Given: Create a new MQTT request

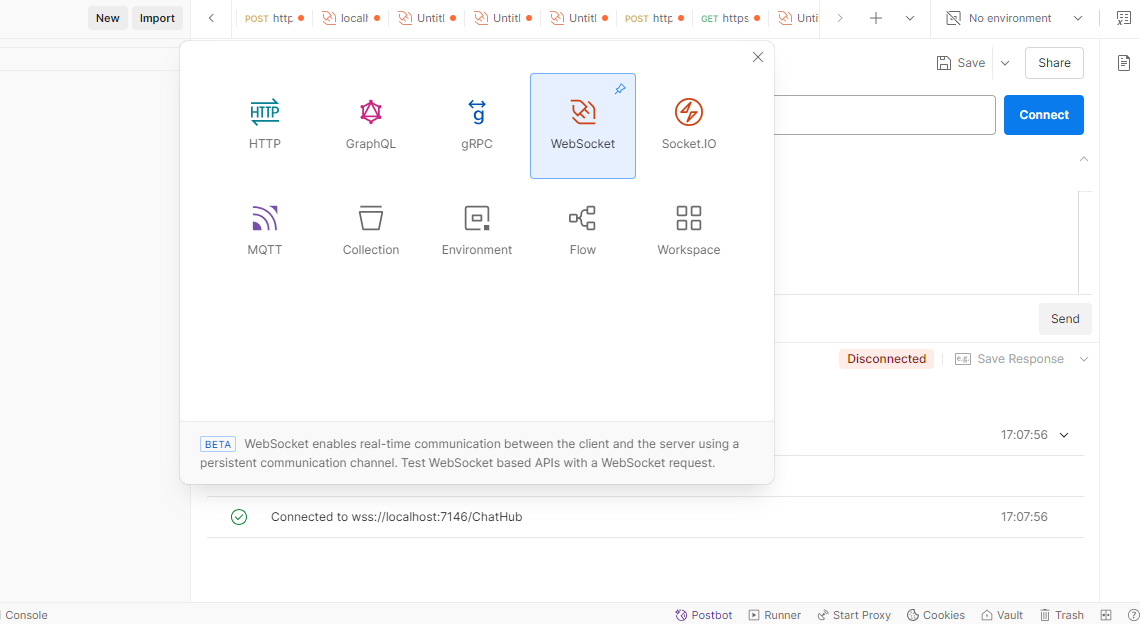Looking at the screenshot, I should tap(264, 229).
